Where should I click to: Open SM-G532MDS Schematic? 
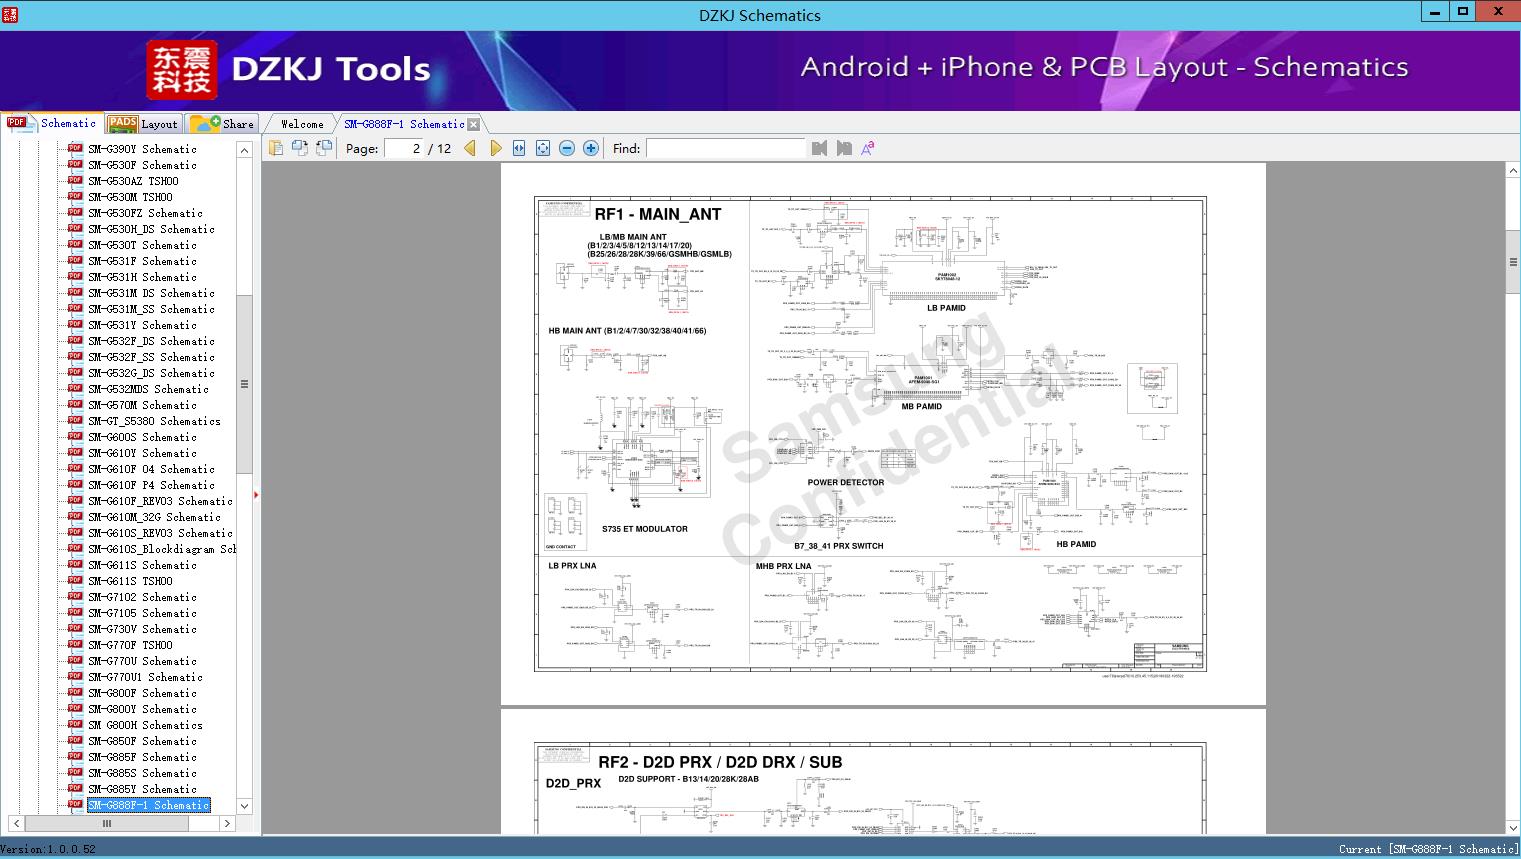click(x=148, y=389)
